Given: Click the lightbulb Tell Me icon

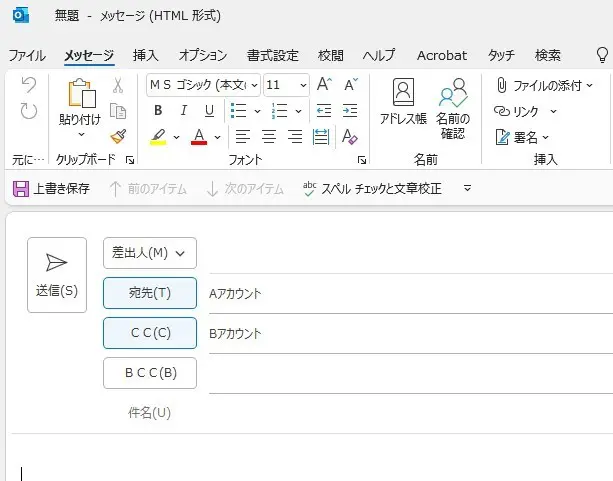Looking at the screenshot, I should [x=602, y=55].
